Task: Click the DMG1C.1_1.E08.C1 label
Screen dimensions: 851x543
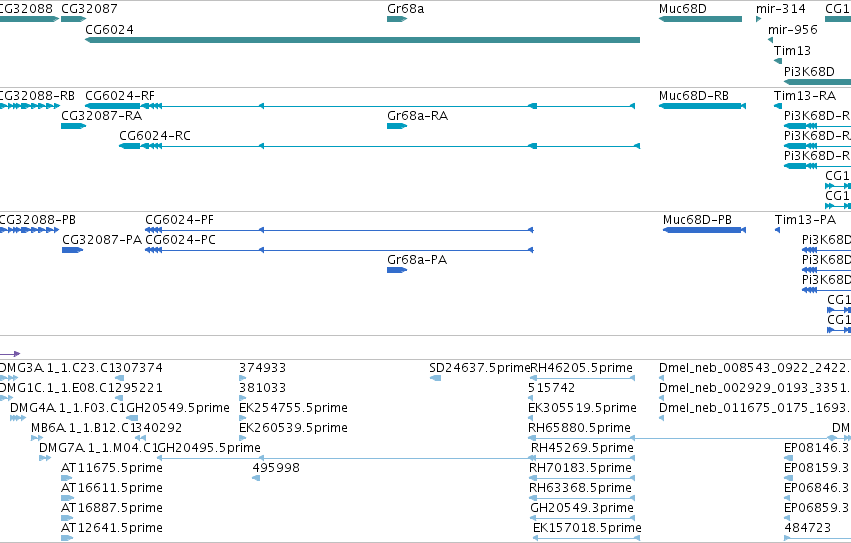Action: pos(57,388)
